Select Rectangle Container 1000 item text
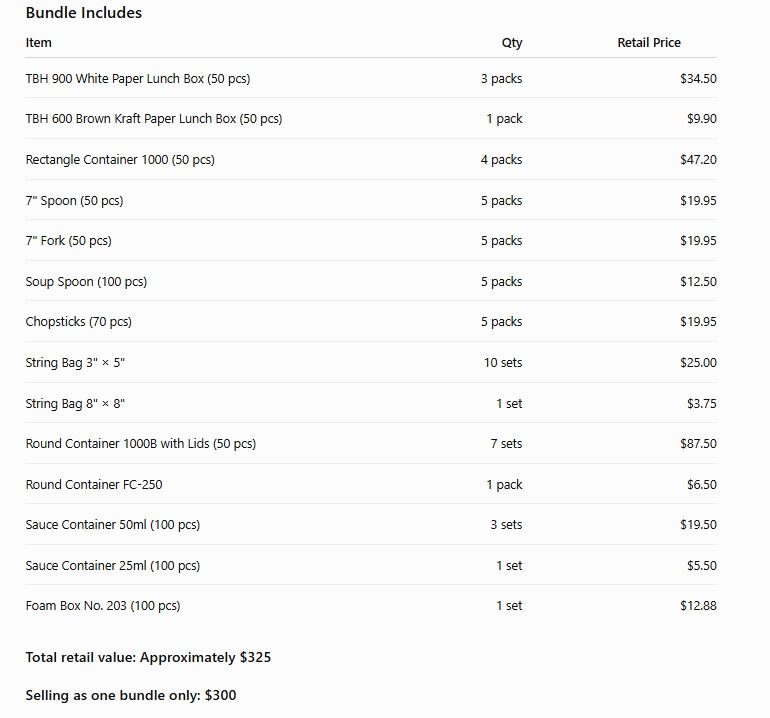The height and width of the screenshot is (718, 770). click(x=120, y=160)
